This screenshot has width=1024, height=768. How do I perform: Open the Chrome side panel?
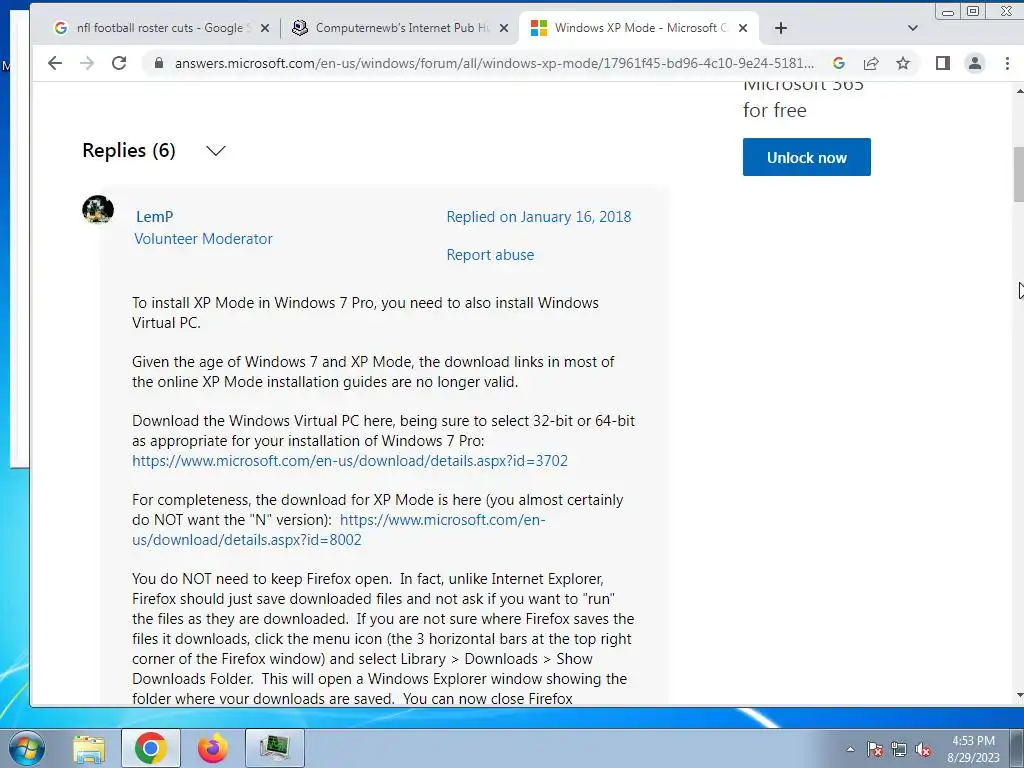(942, 63)
